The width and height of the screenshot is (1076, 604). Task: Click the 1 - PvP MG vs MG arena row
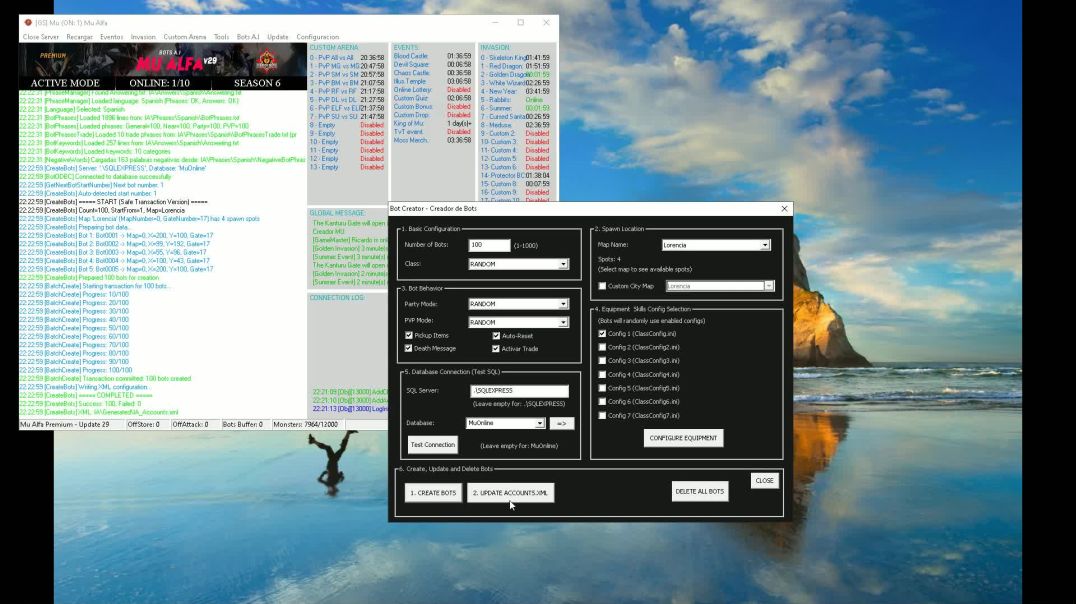tap(347, 66)
